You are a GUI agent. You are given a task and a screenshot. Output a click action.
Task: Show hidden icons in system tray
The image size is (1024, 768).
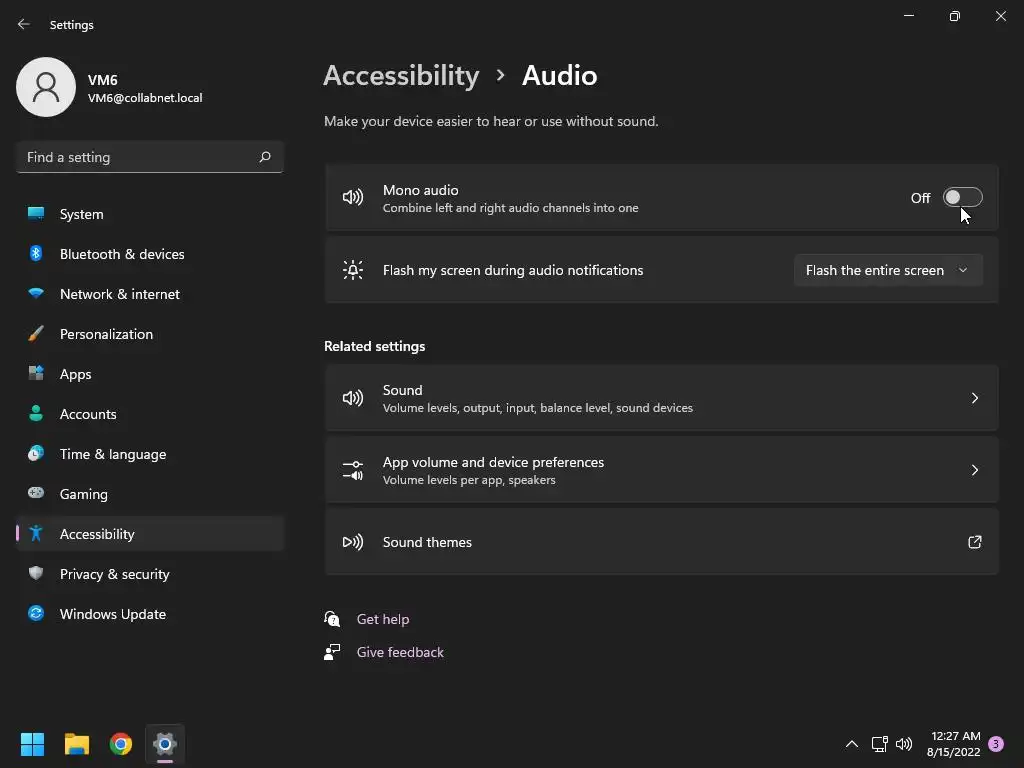[x=852, y=744]
